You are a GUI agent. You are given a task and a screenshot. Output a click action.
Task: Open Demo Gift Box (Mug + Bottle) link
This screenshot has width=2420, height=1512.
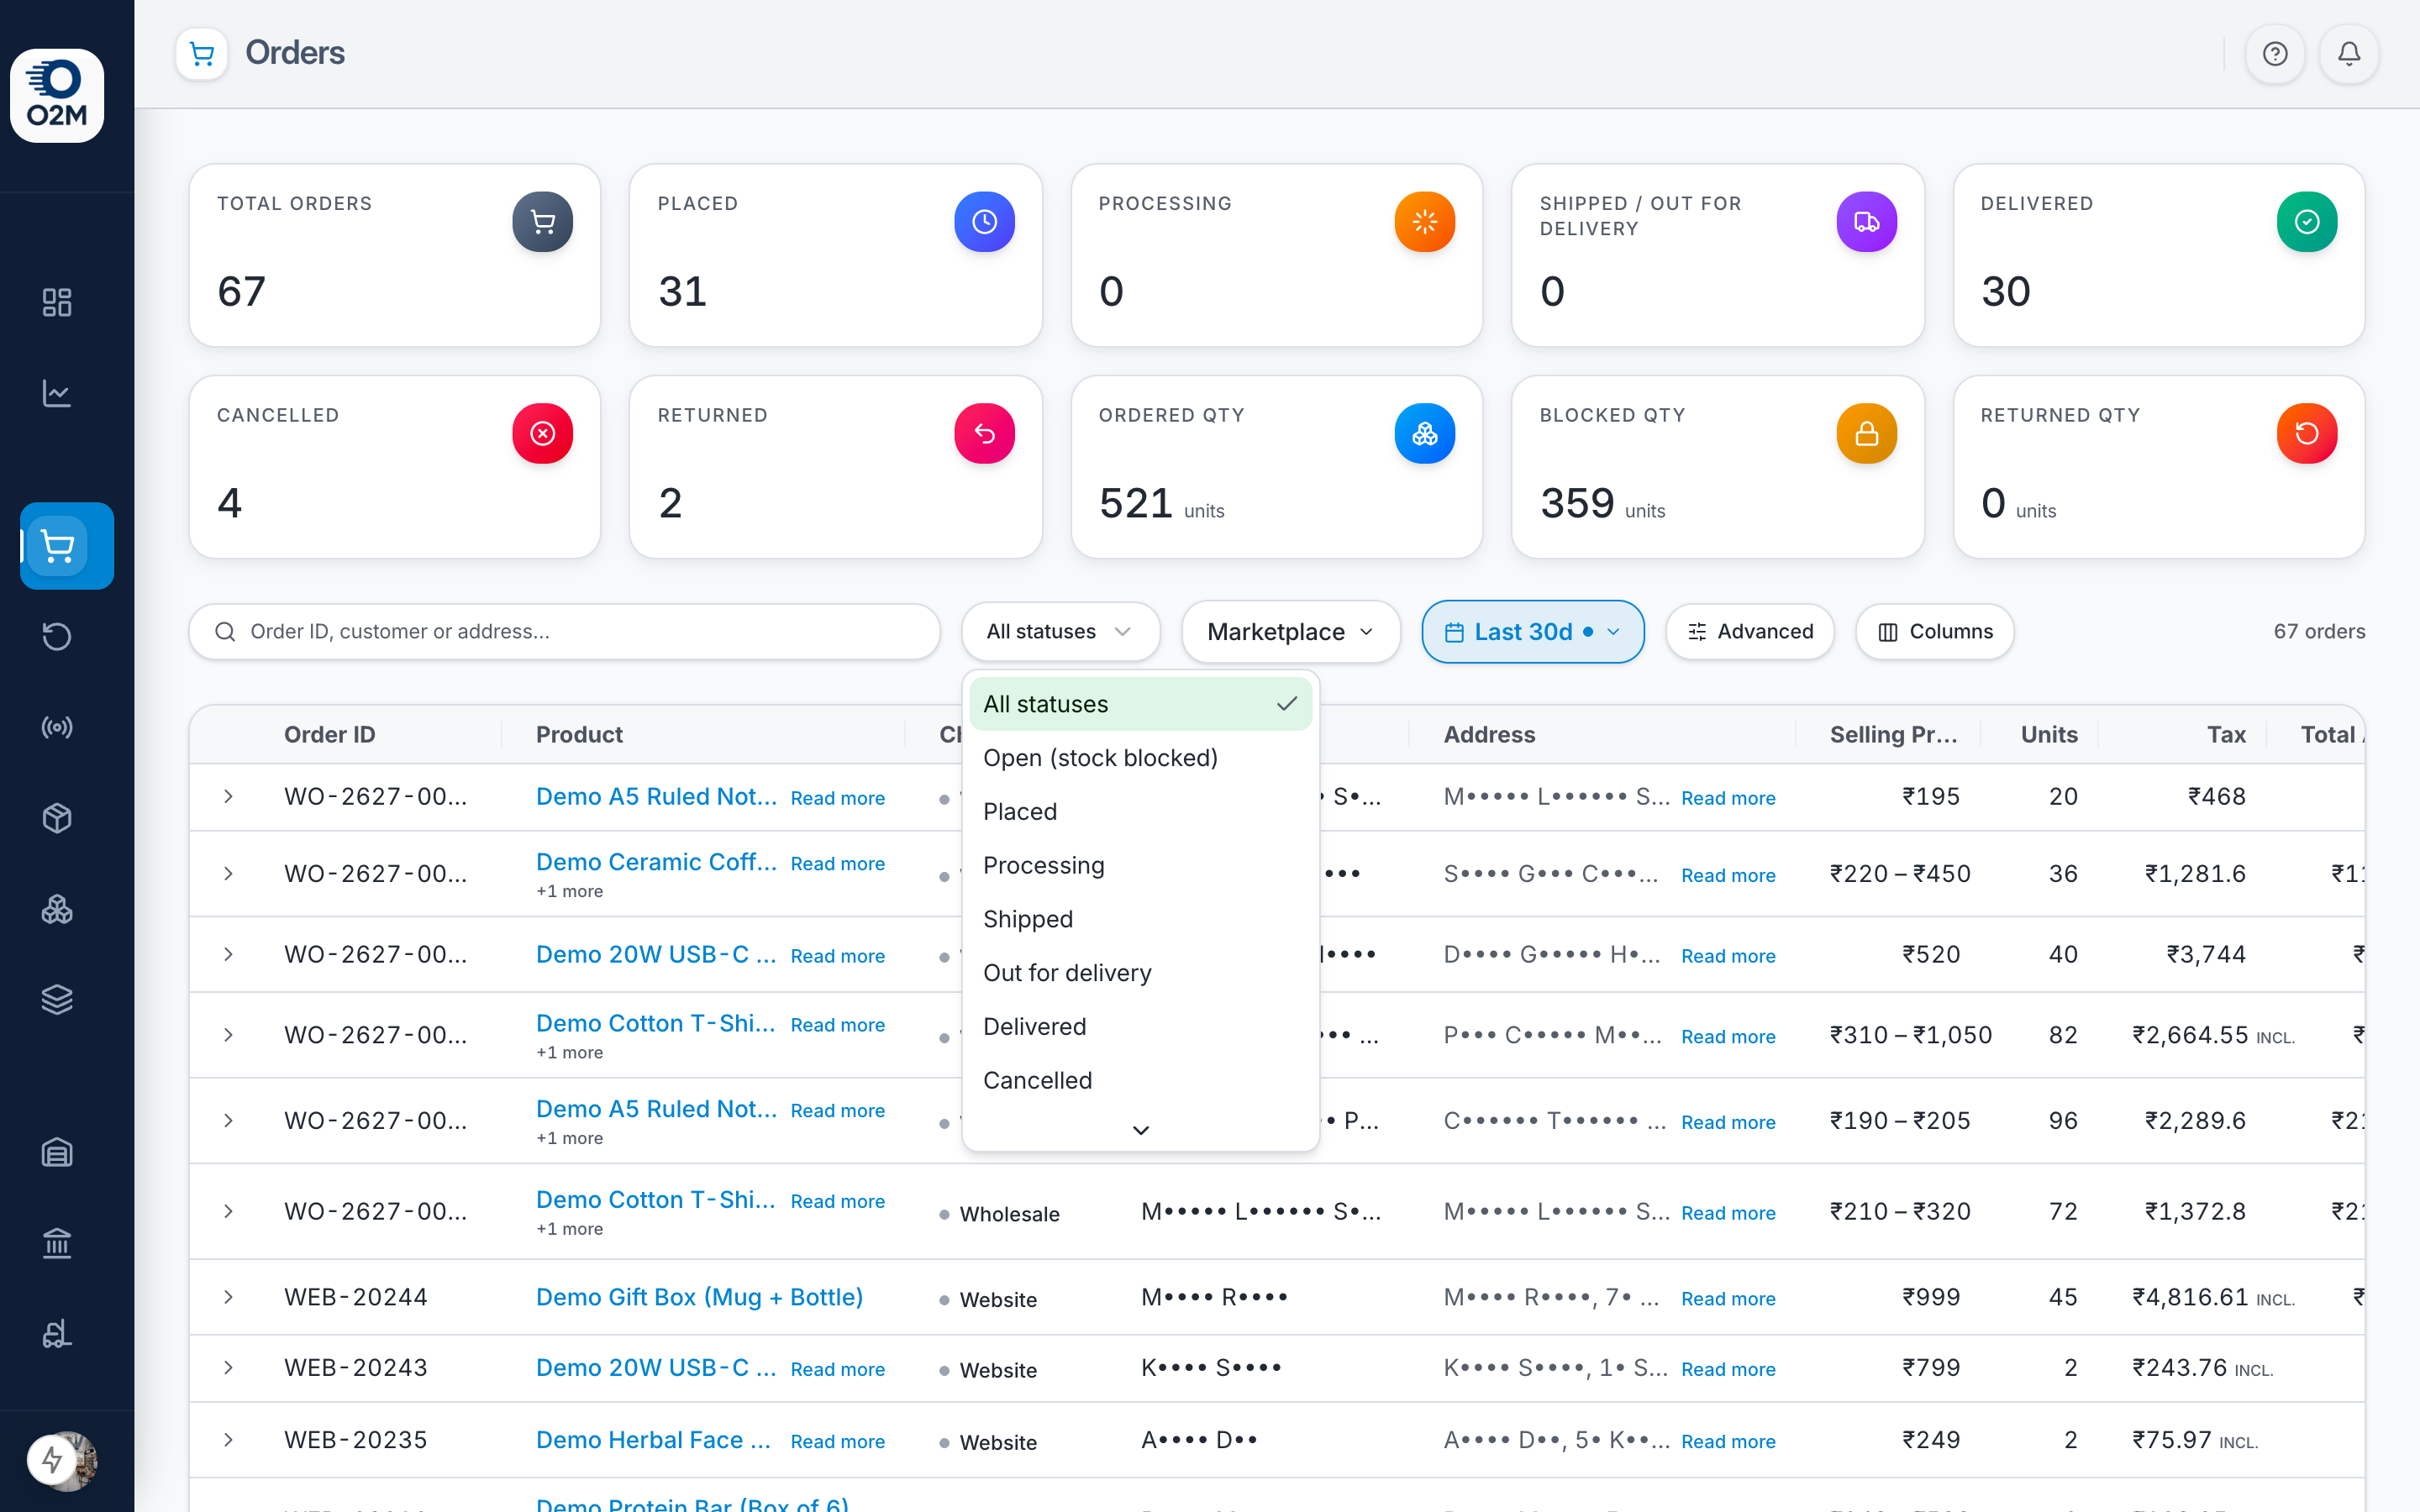tap(699, 1297)
